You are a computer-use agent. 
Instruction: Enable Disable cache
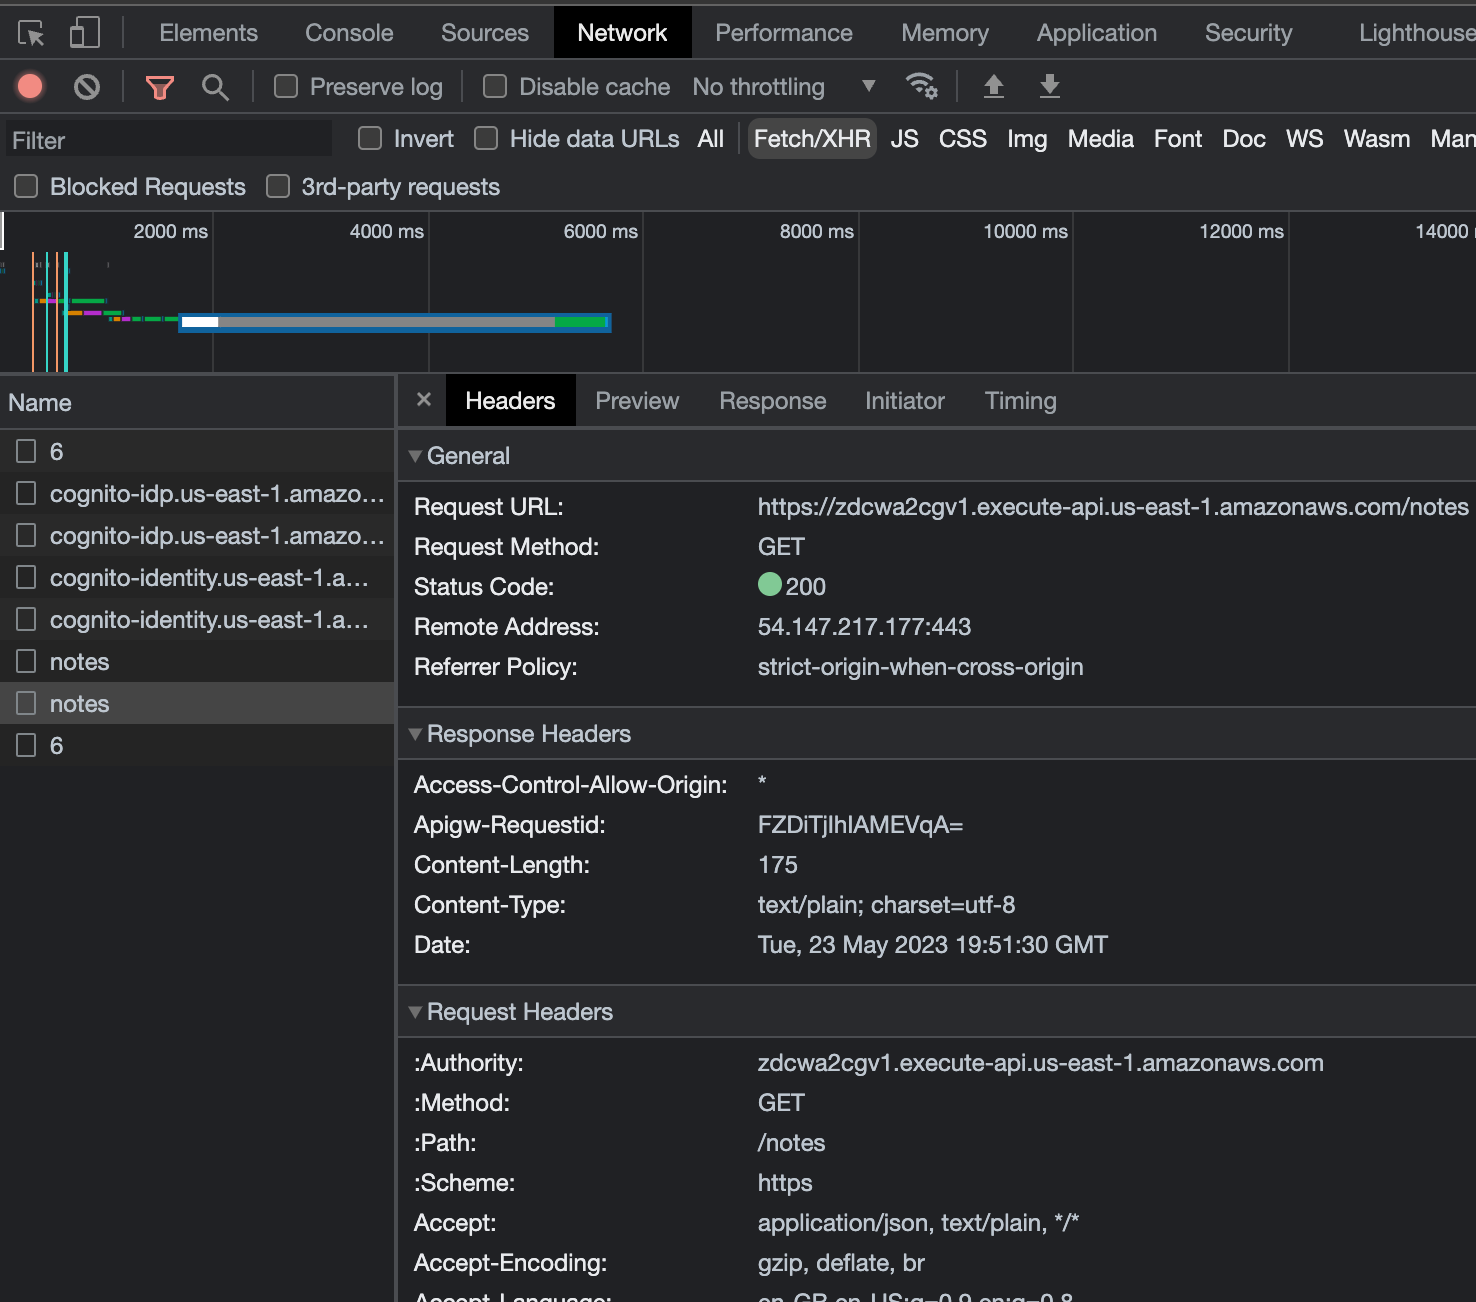click(495, 87)
